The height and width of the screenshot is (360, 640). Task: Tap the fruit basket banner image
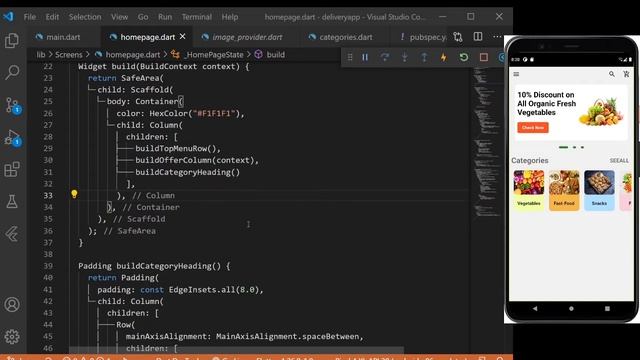tap(601, 111)
